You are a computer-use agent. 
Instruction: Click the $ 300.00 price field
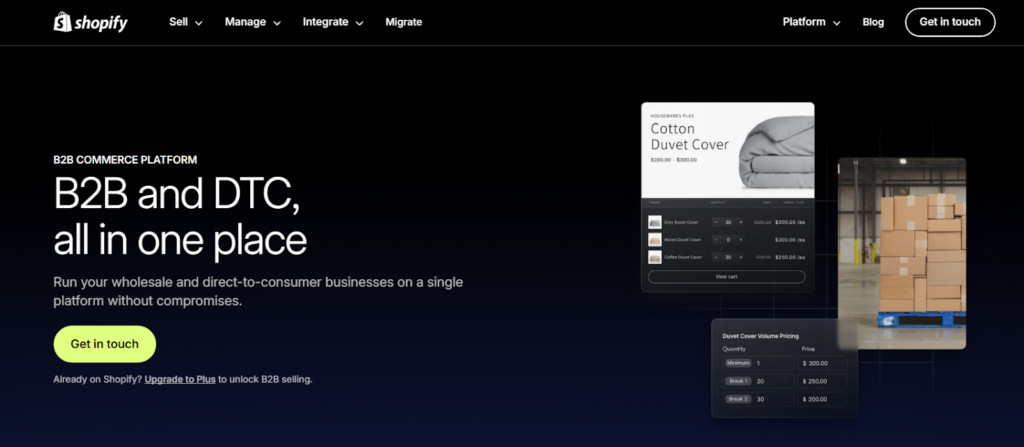(x=822, y=363)
